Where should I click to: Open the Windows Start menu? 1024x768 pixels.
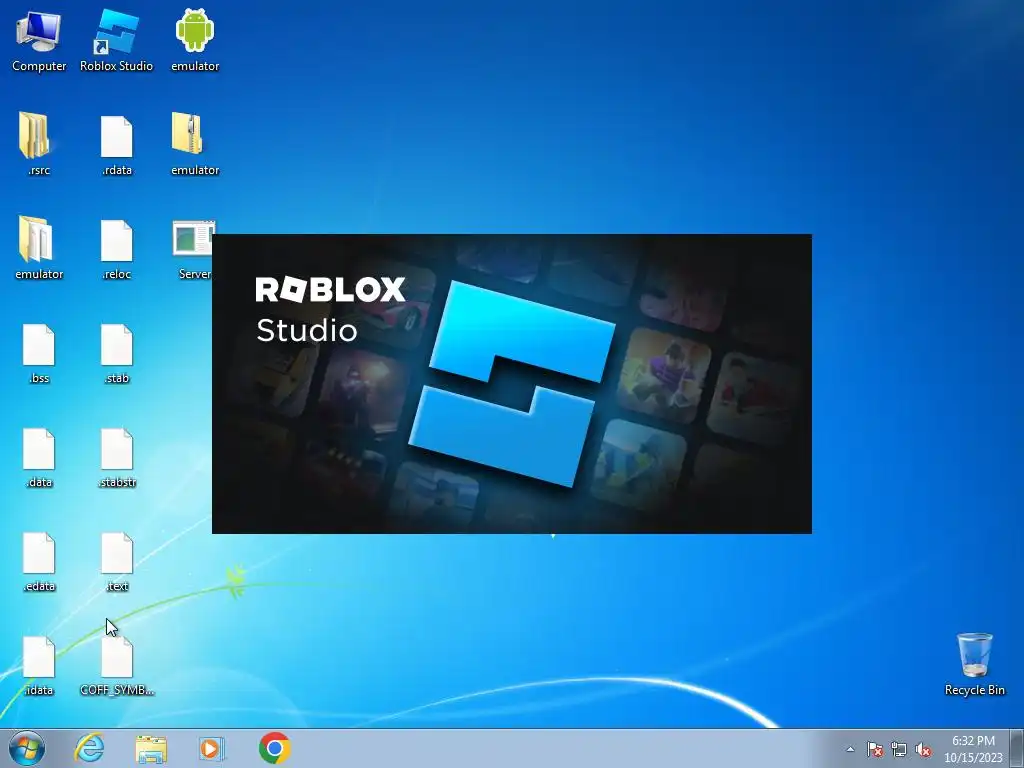[27, 748]
